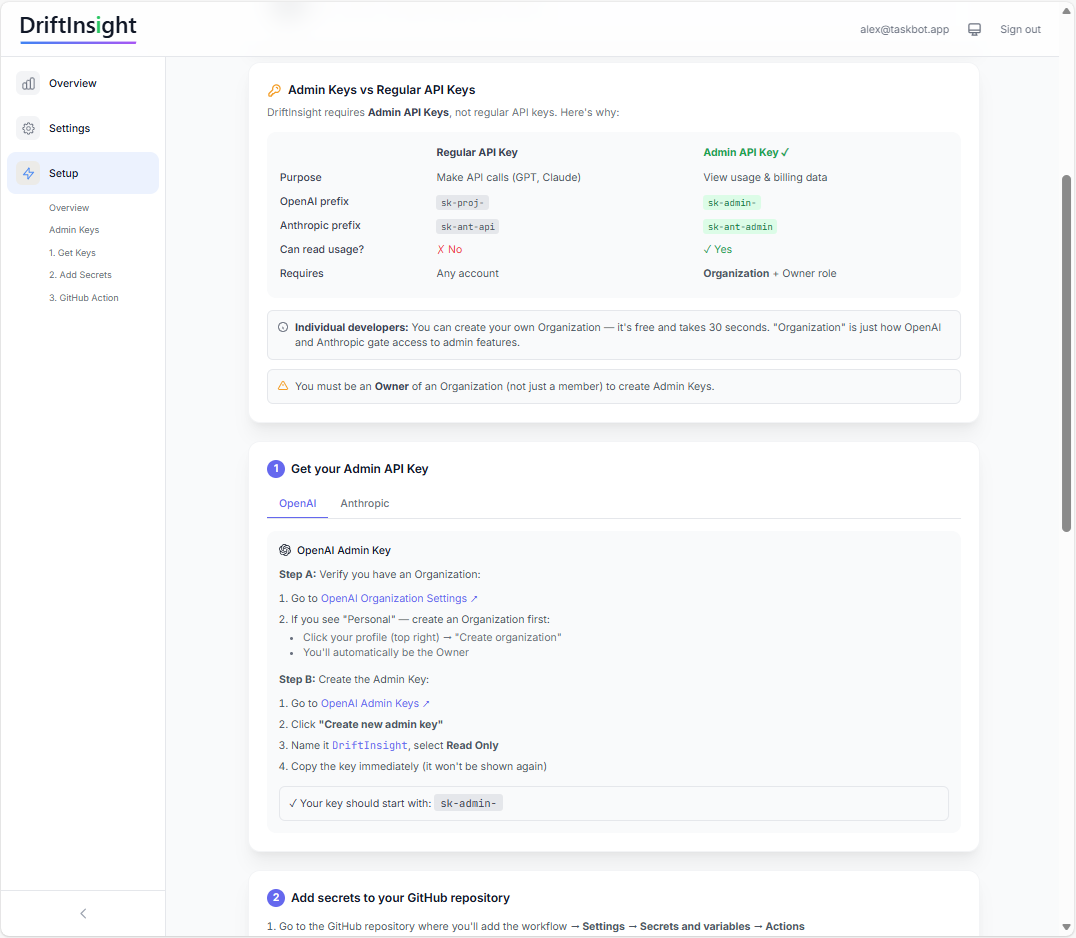The width and height of the screenshot is (1076, 938).
Task: Click Sign out
Action: [x=1020, y=29]
